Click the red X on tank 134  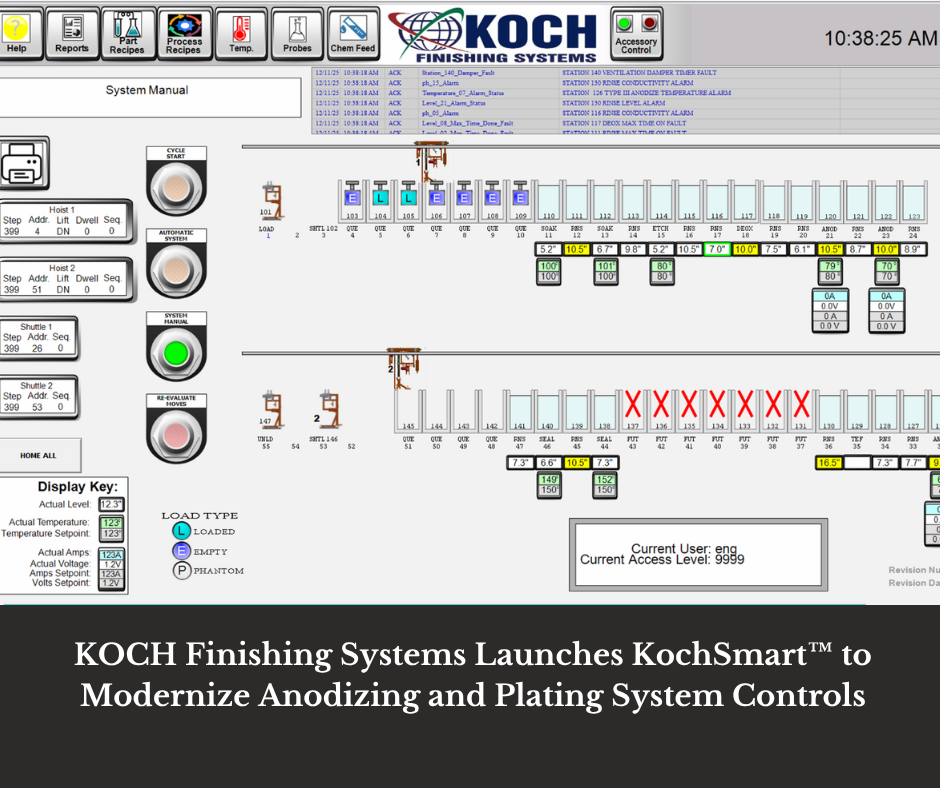coord(717,404)
